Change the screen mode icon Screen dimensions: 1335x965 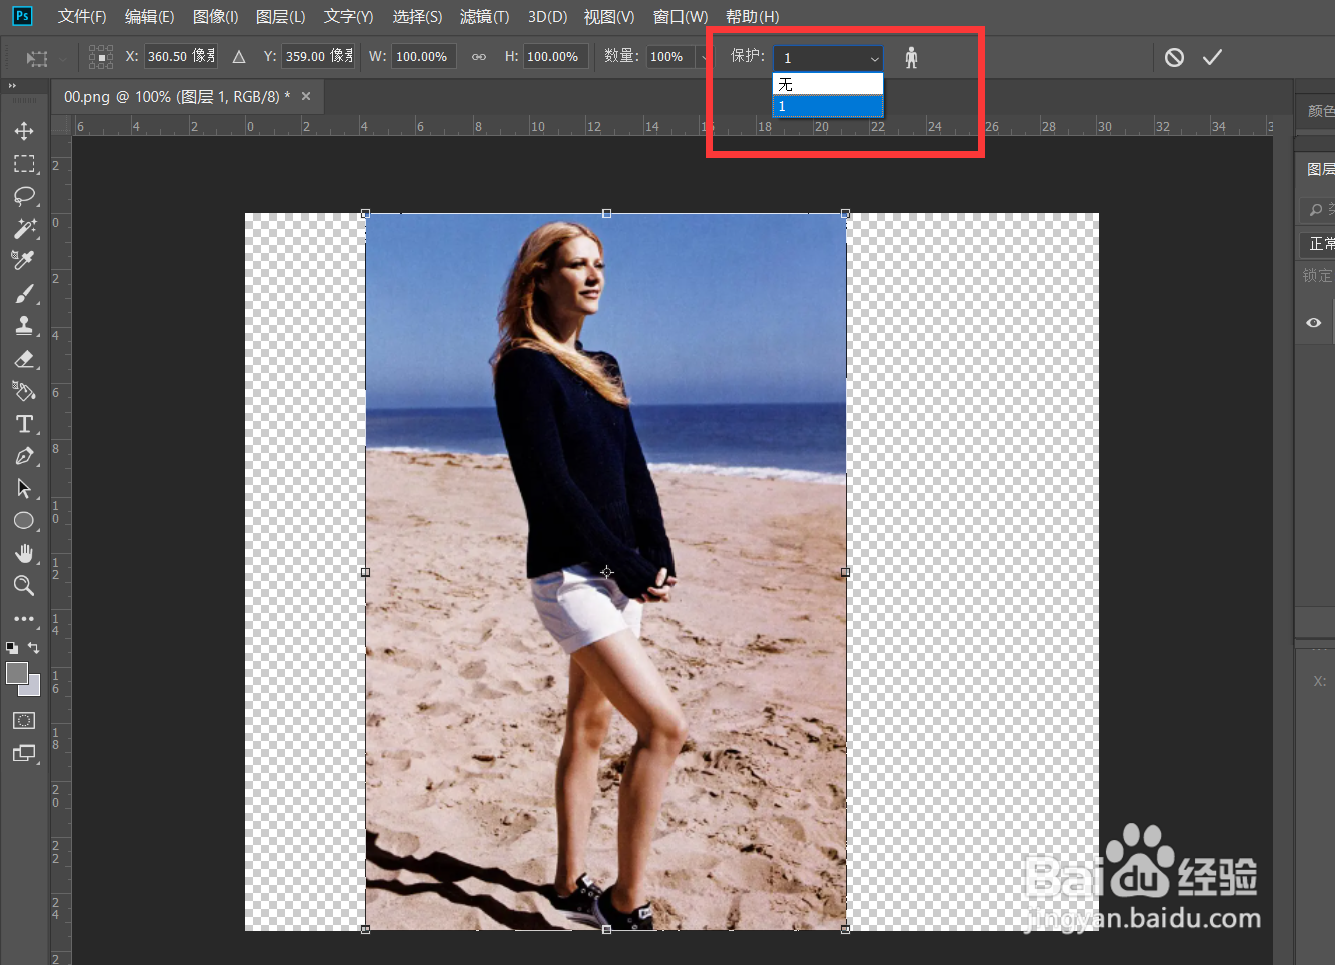click(x=24, y=753)
